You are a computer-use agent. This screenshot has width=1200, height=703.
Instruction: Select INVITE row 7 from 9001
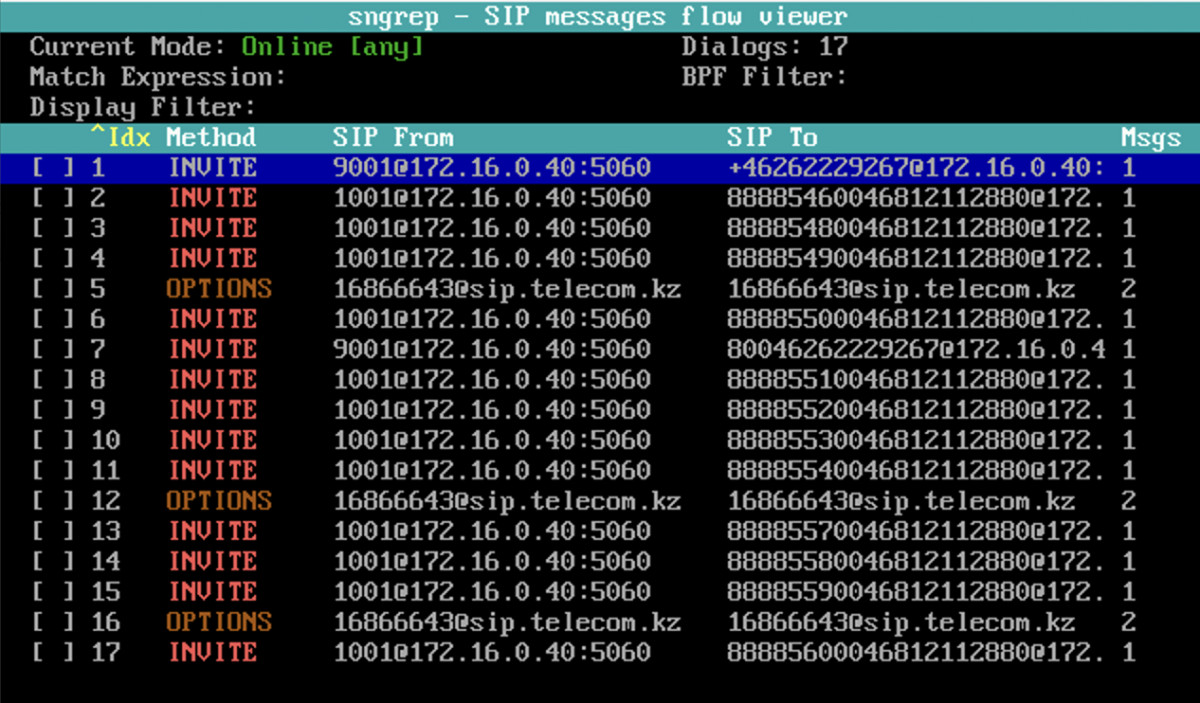point(600,350)
